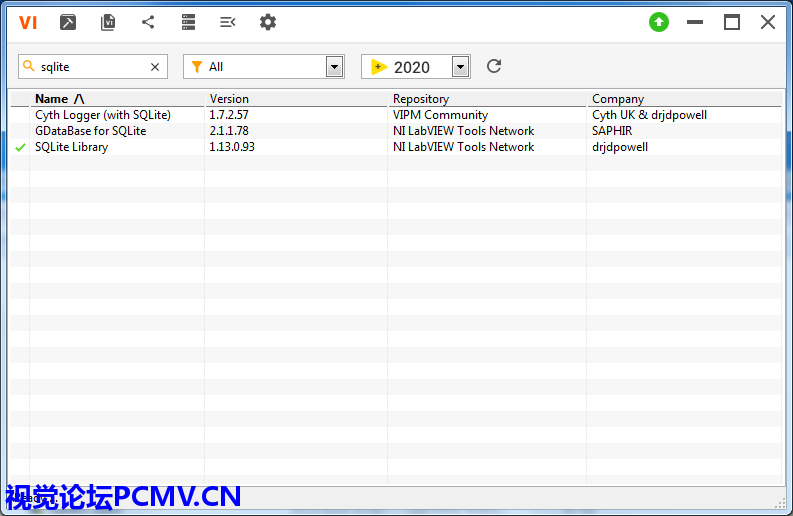Expand the All filter dropdown
The height and width of the screenshot is (516, 793).
[x=334, y=67]
